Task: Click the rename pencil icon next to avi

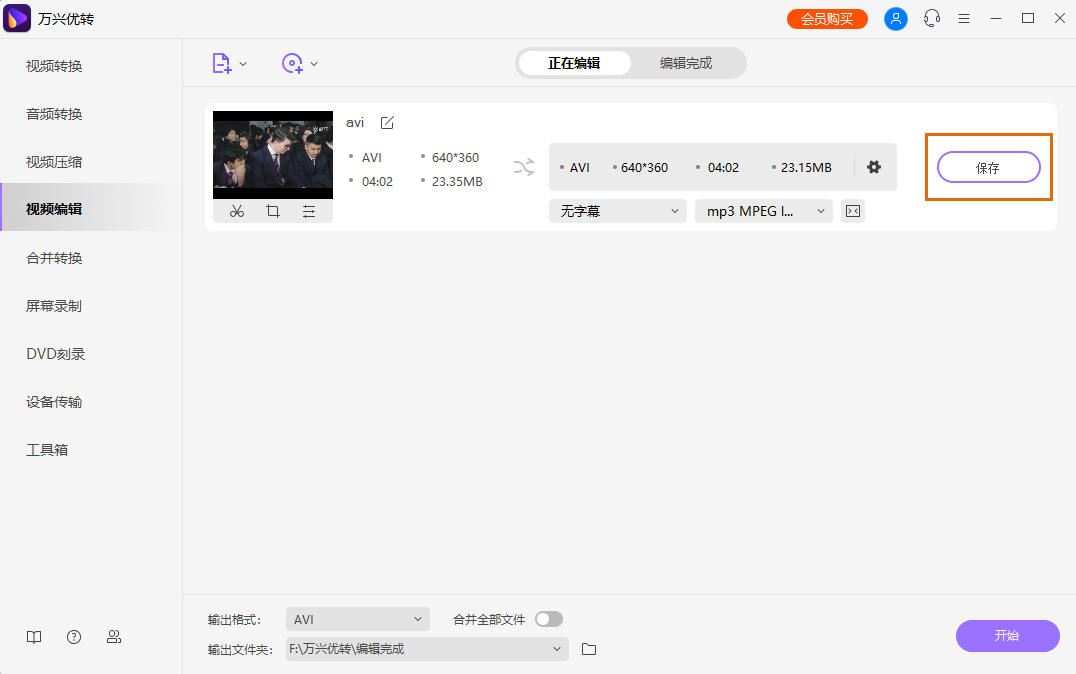Action: coord(386,122)
